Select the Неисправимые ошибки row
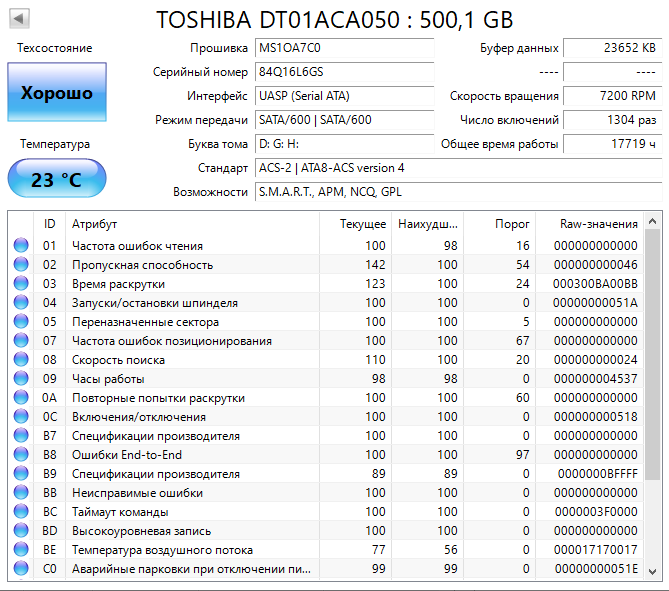The width and height of the screenshot is (669, 591). 326,492
